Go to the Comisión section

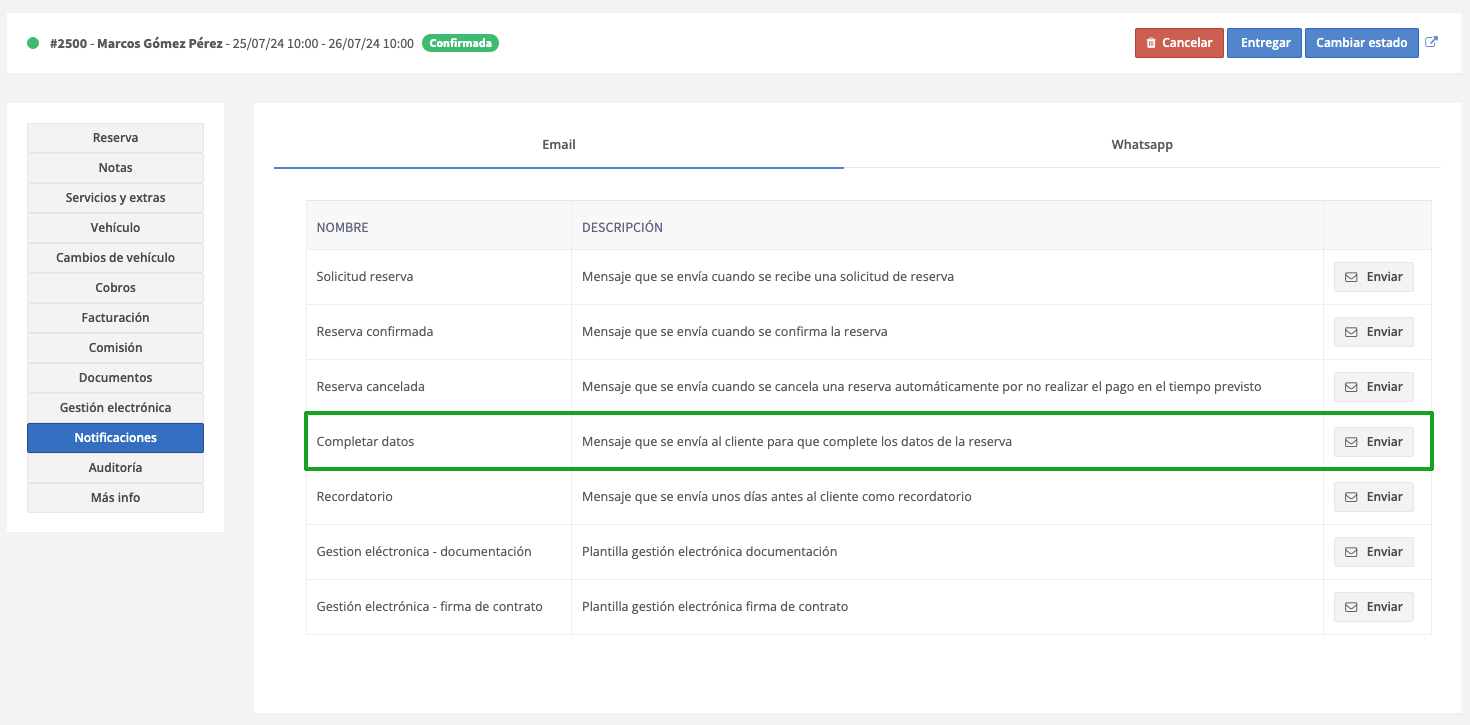(115, 348)
